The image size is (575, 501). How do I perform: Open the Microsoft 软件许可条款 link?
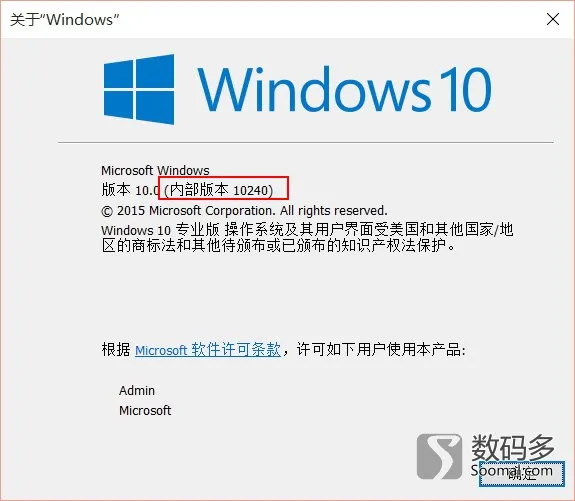[x=208, y=350]
